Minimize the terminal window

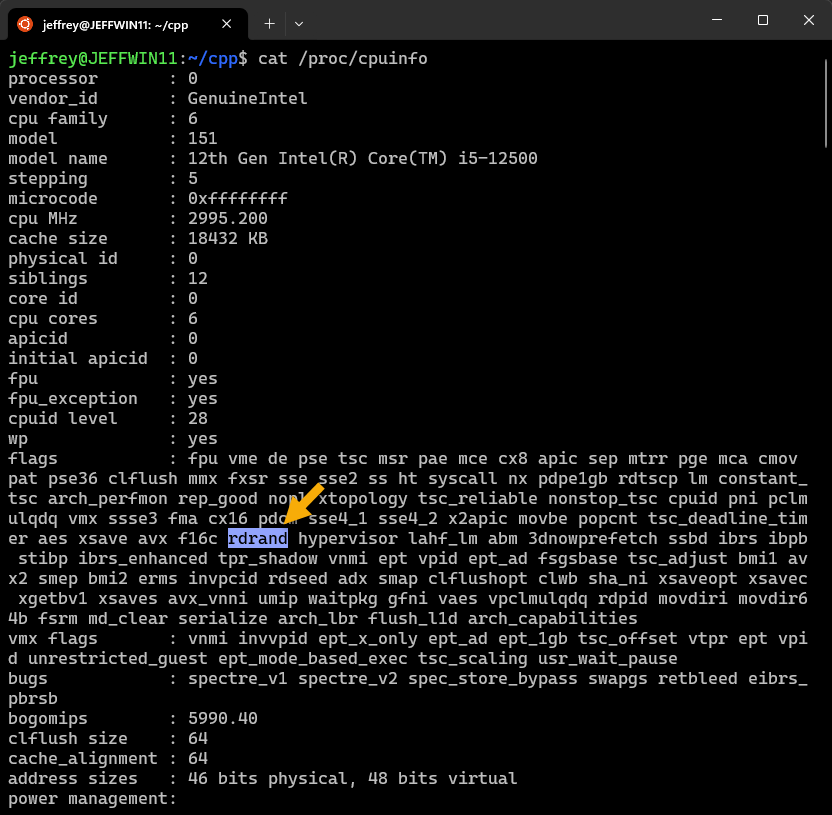[716, 21]
